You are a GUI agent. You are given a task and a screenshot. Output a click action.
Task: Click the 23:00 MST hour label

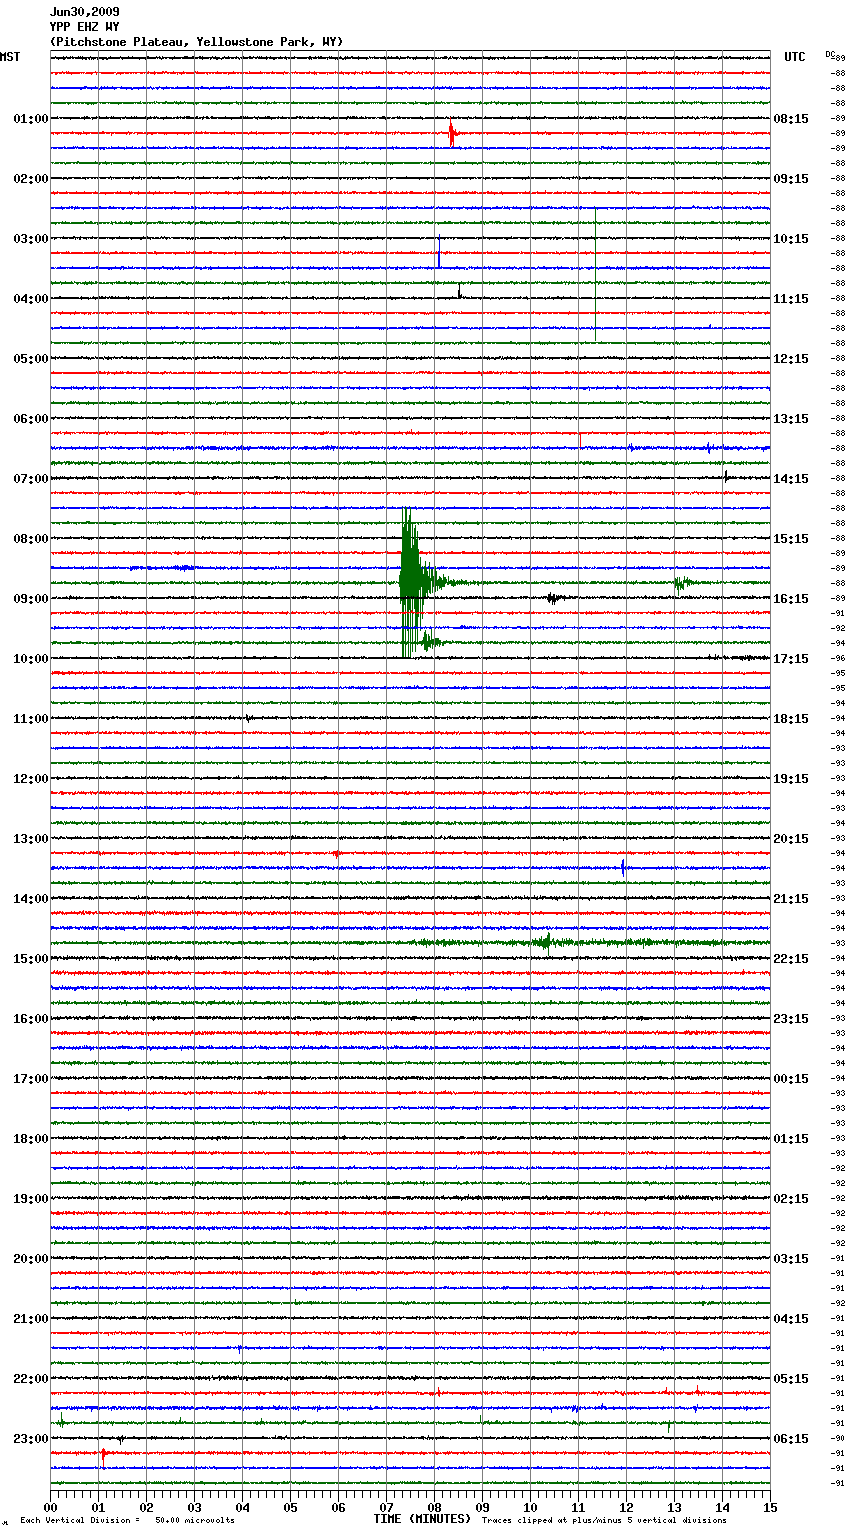point(31,1439)
